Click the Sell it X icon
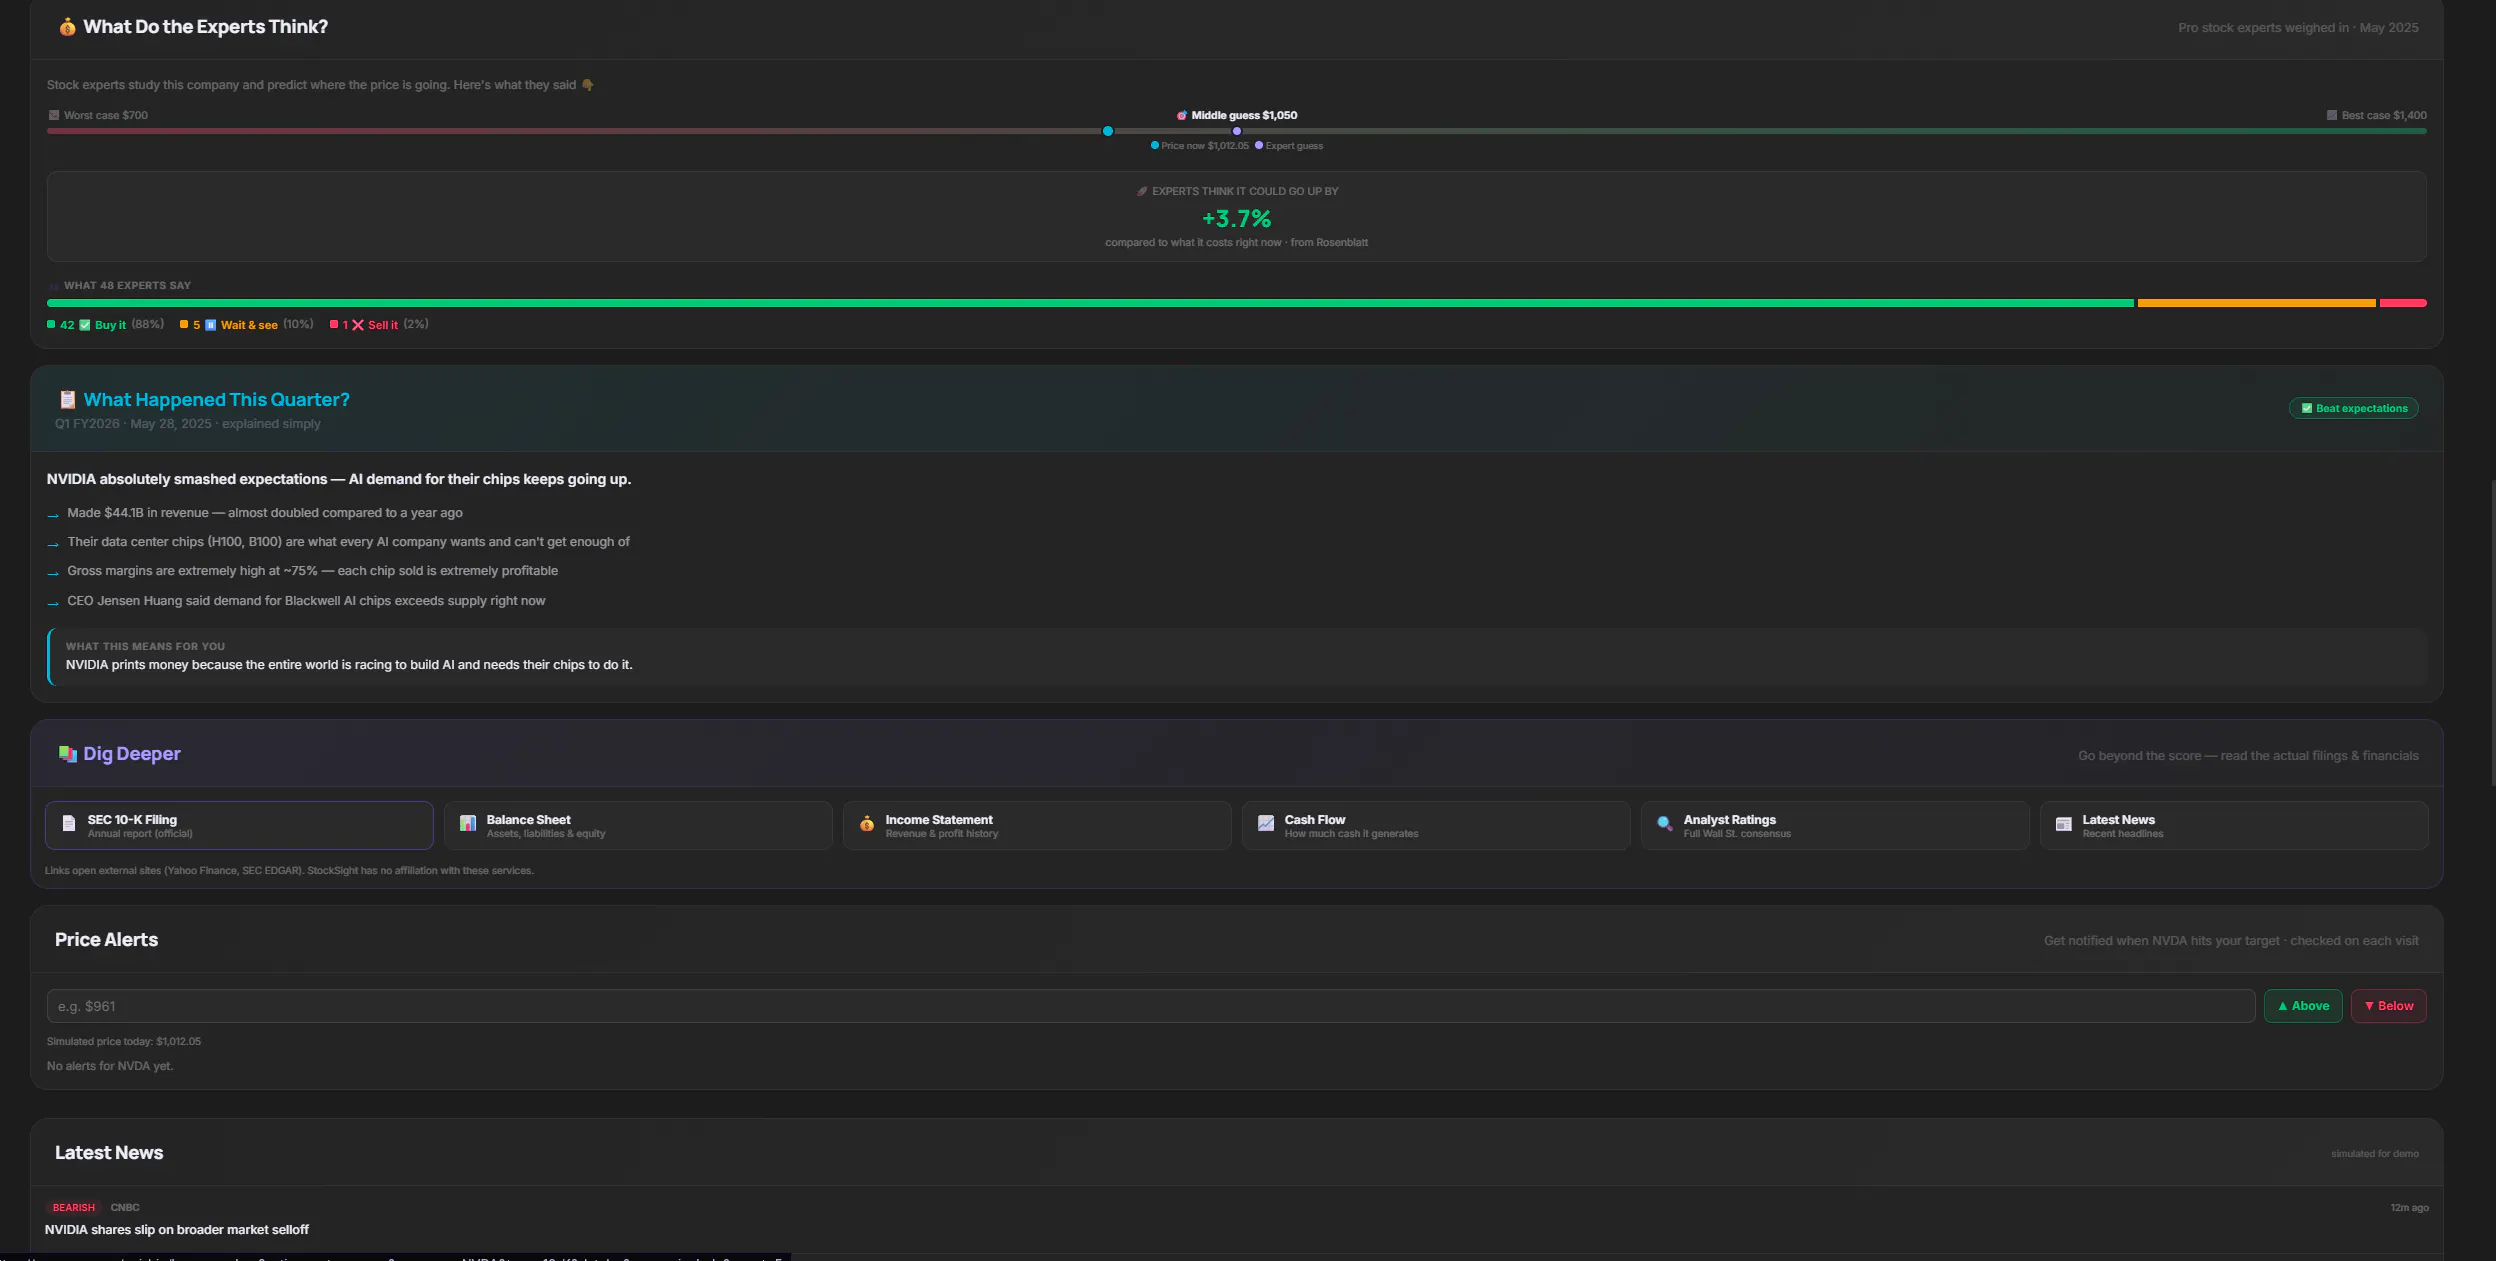 [x=358, y=325]
